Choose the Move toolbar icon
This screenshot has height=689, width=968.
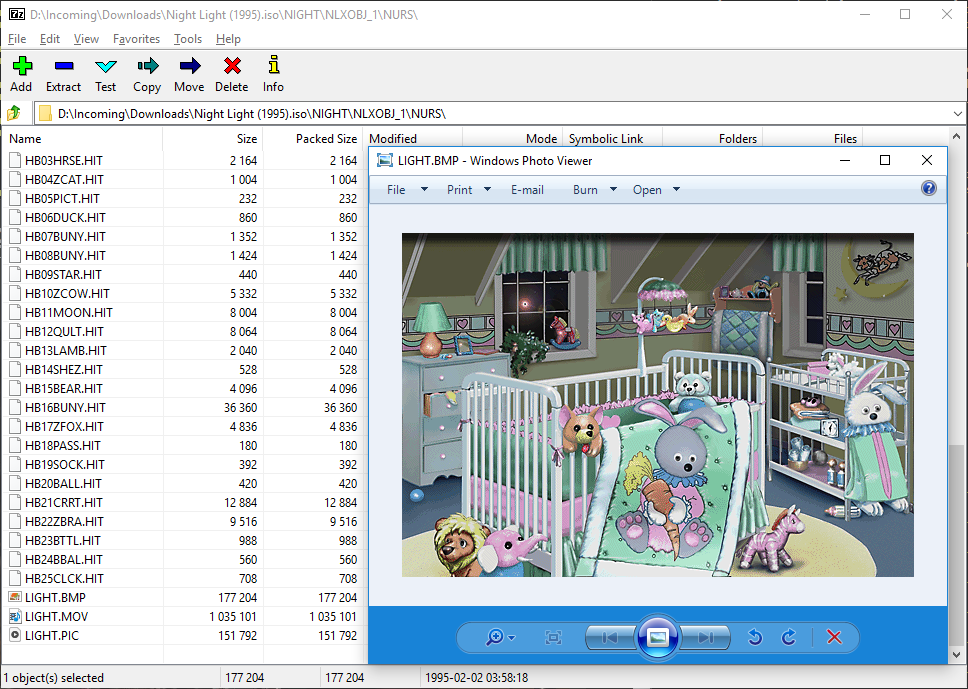click(x=190, y=65)
